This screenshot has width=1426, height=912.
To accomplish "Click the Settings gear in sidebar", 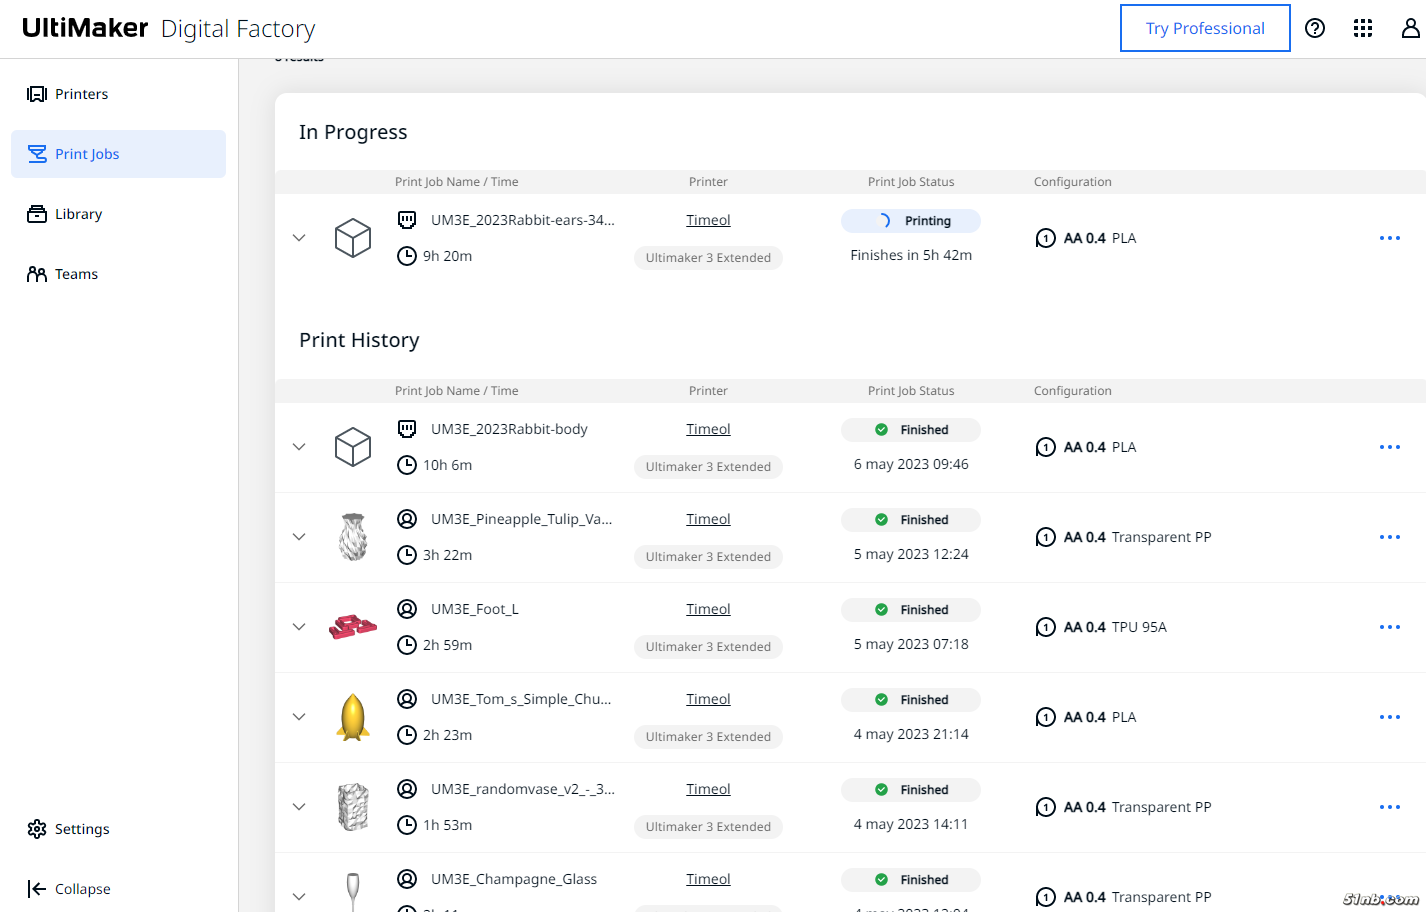I will (68, 829).
